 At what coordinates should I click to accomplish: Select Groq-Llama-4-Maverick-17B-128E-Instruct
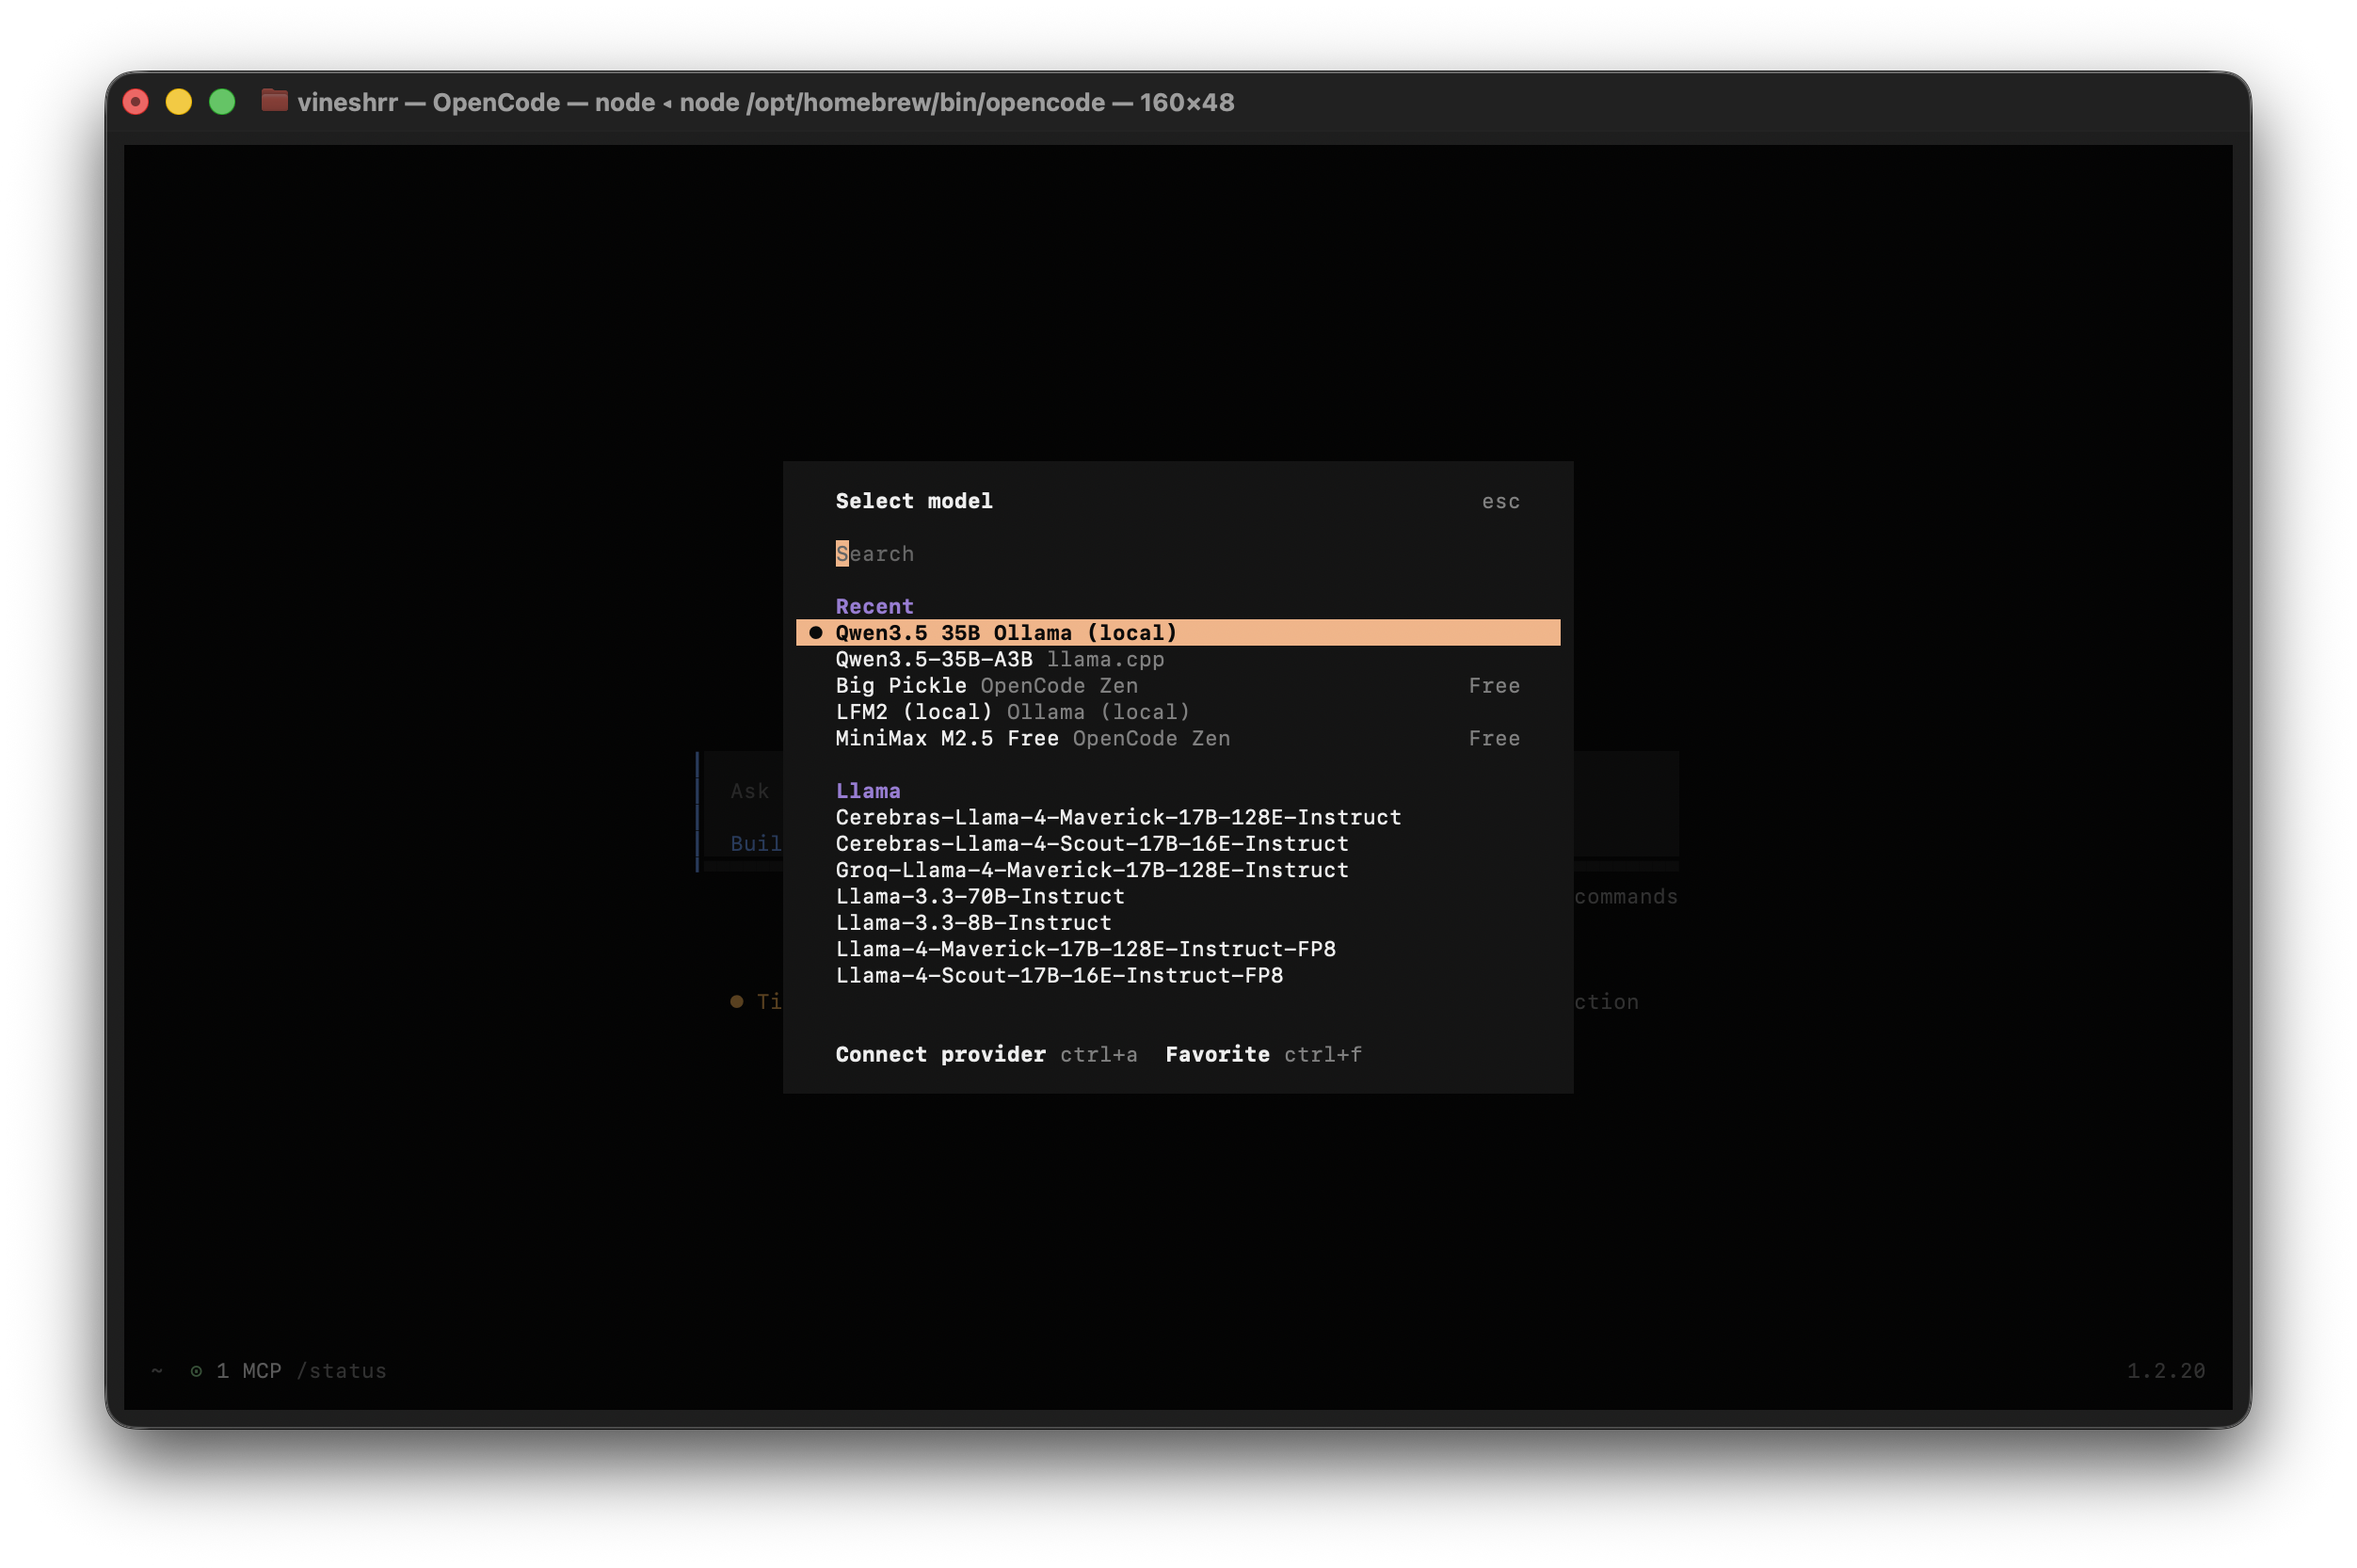[1091, 870]
